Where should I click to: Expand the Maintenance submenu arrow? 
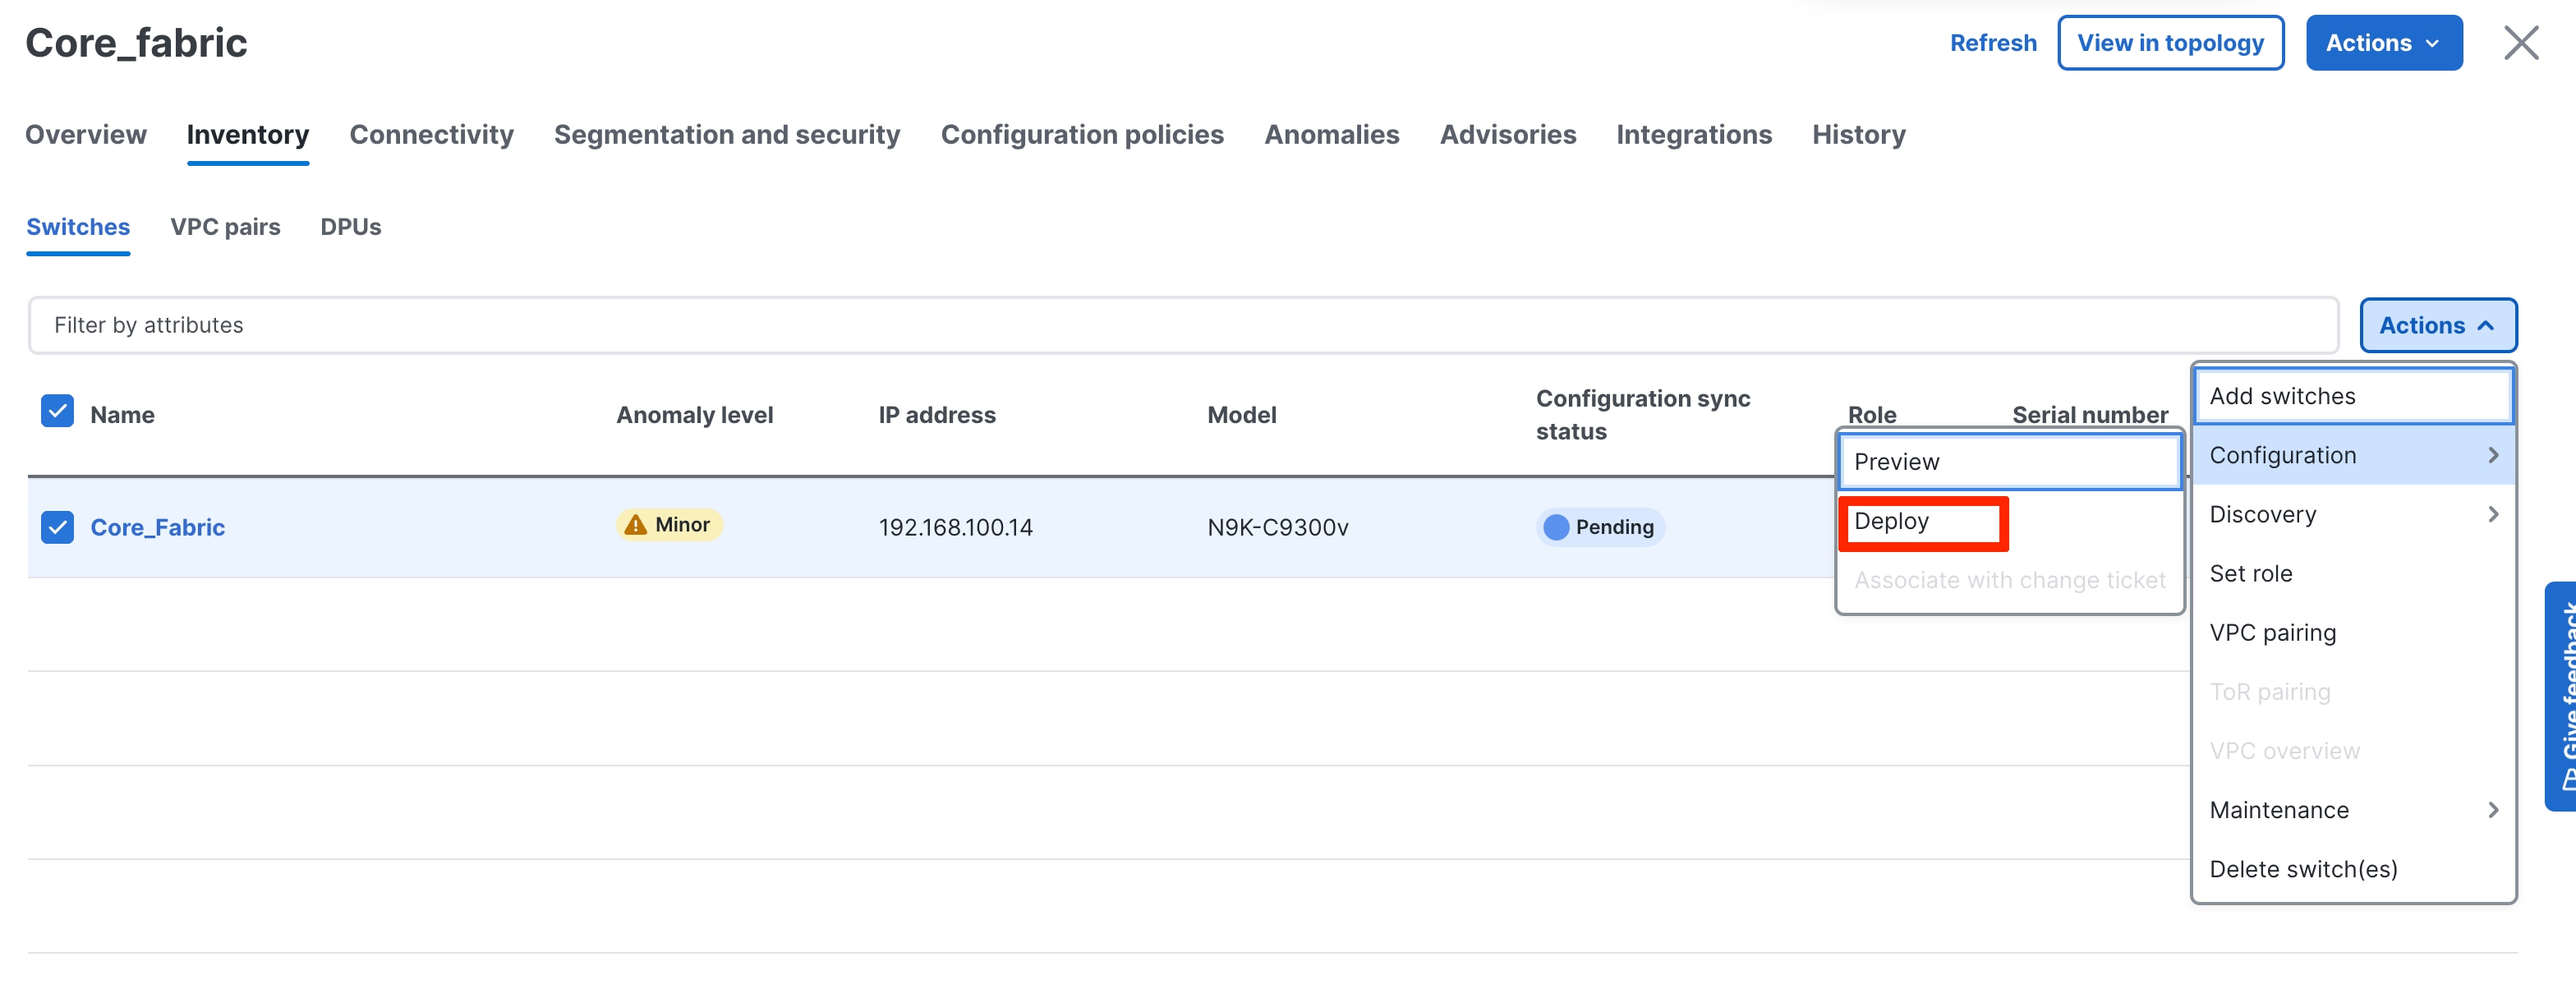pyautogui.click(x=2492, y=810)
